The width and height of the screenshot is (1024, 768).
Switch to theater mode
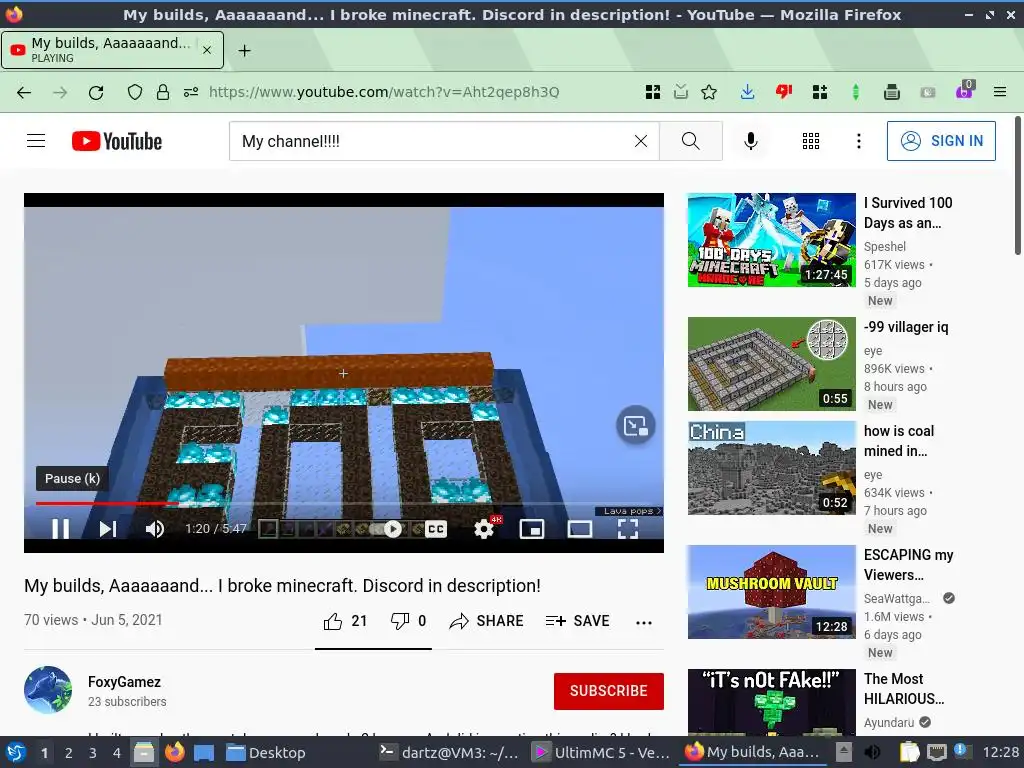click(x=579, y=528)
